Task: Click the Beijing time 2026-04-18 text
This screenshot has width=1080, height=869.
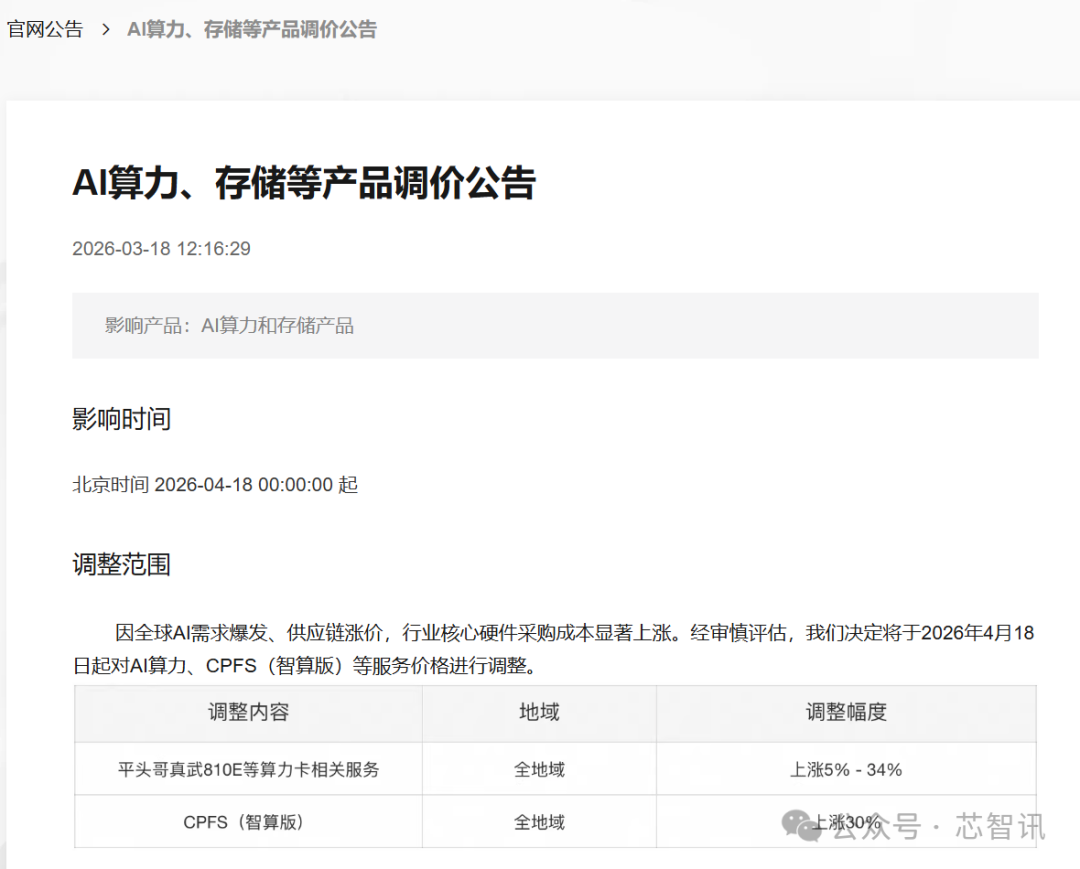Action: pyautogui.click(x=215, y=485)
